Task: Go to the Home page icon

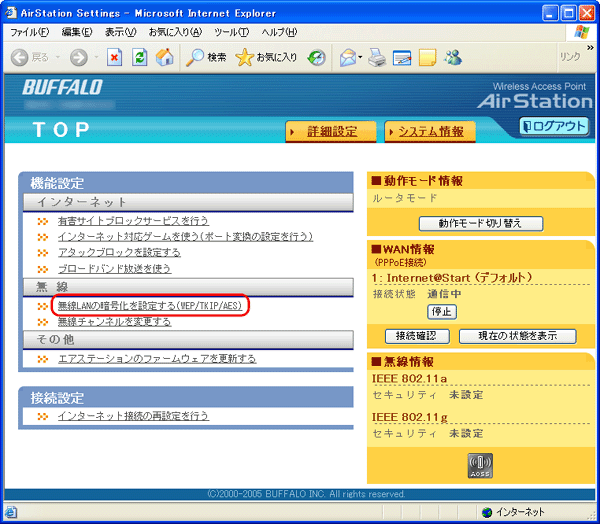Action: (x=165, y=57)
